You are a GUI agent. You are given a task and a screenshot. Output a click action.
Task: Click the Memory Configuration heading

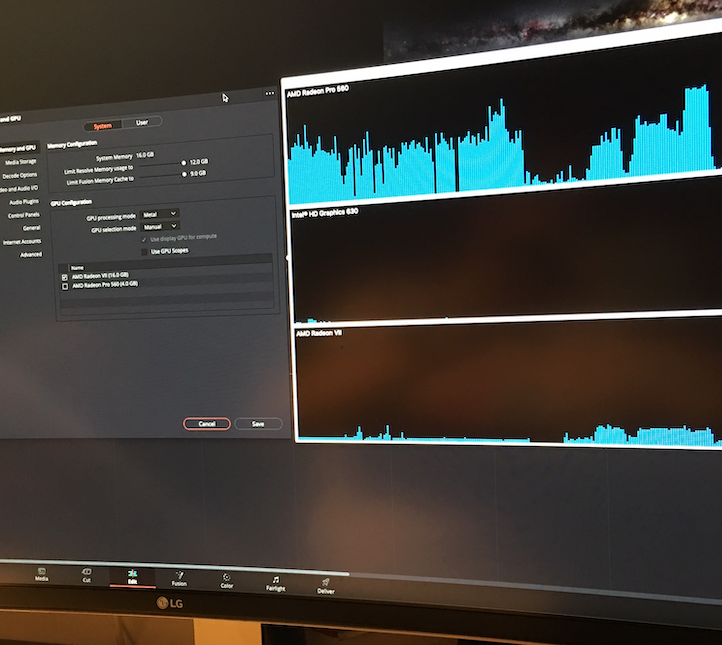(x=72, y=145)
